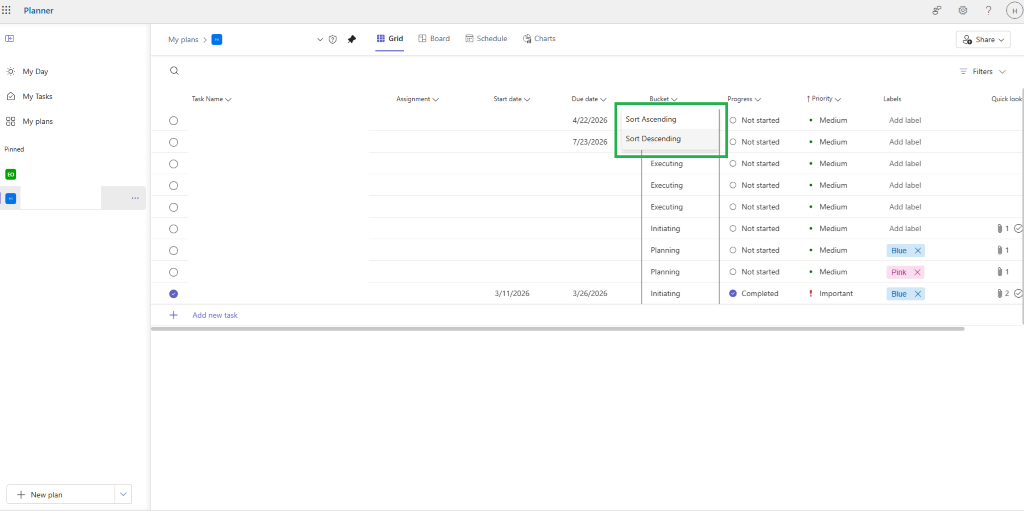
Task: Click the My Tasks house icon
Action: point(10,97)
